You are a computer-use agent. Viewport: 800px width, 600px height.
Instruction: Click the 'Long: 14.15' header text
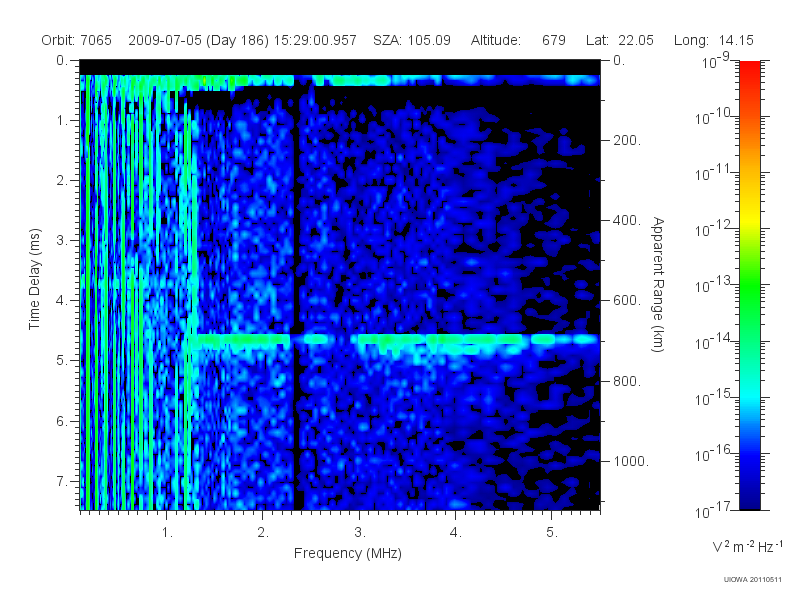[x=713, y=40]
